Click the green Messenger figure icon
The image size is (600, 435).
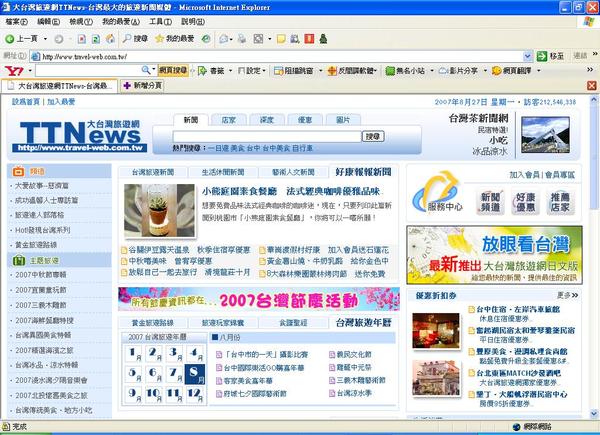click(x=323, y=39)
